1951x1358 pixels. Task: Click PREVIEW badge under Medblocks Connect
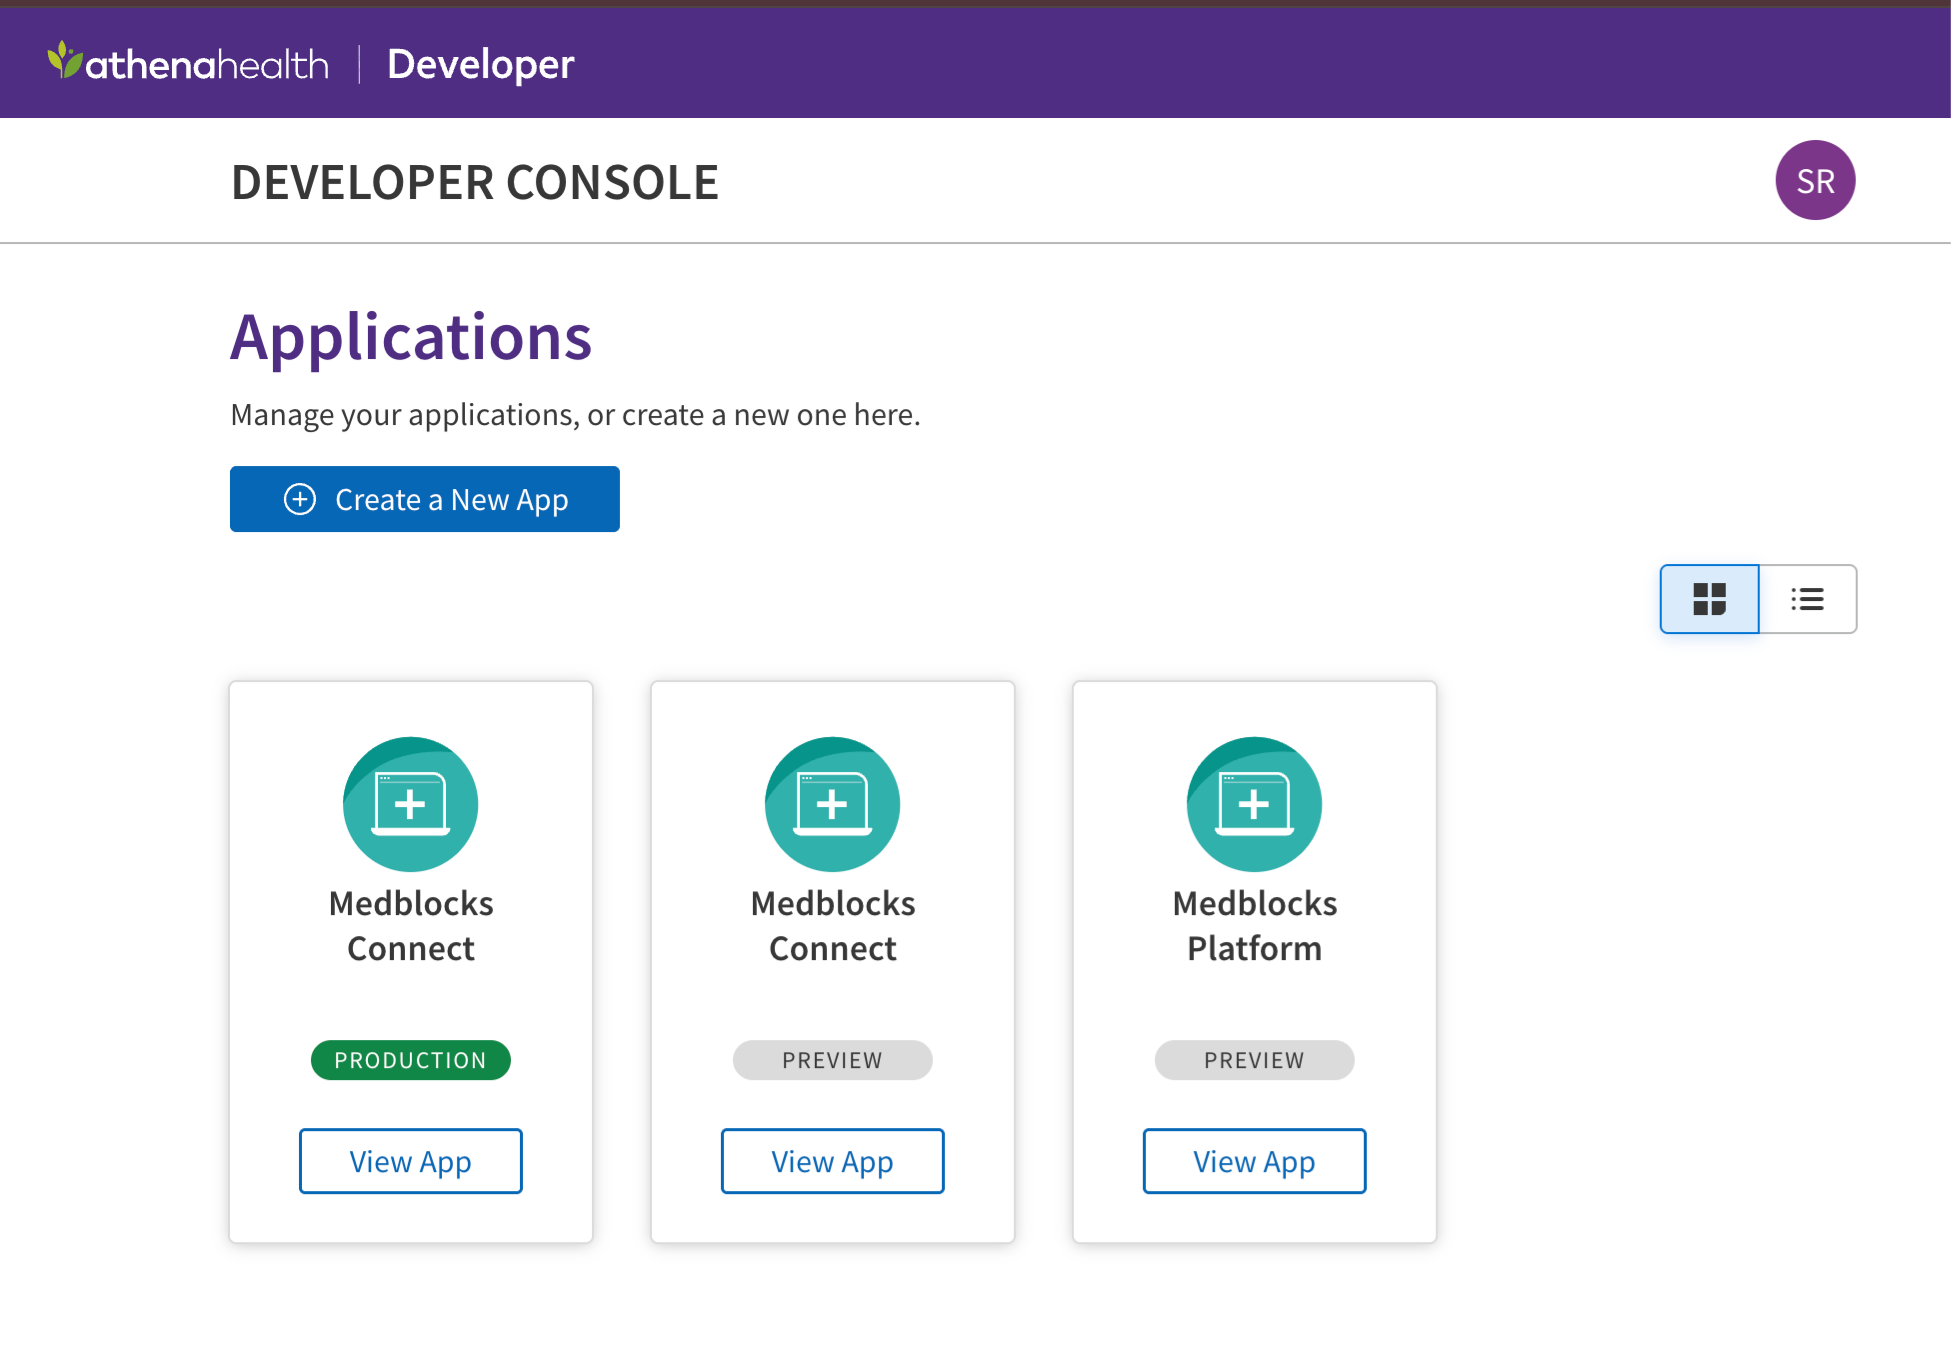(x=833, y=1060)
